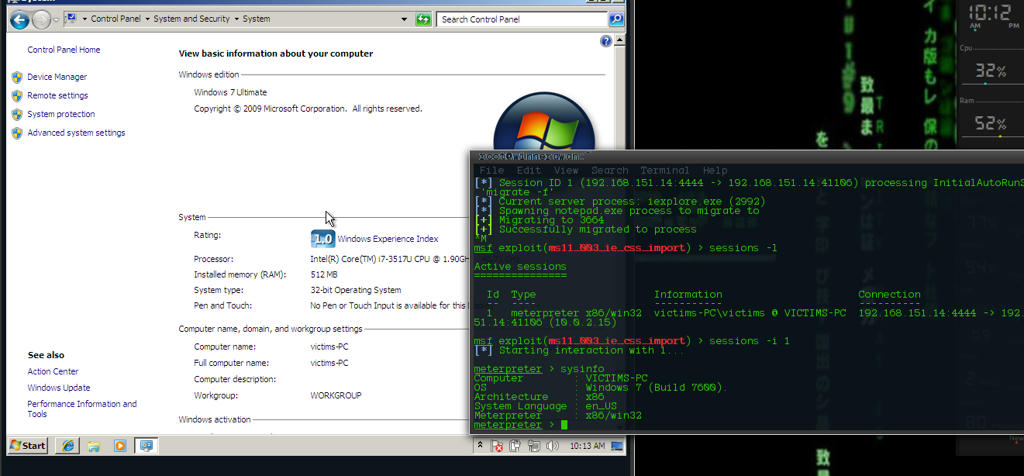Open the Edit menu in the terminal

529,170
